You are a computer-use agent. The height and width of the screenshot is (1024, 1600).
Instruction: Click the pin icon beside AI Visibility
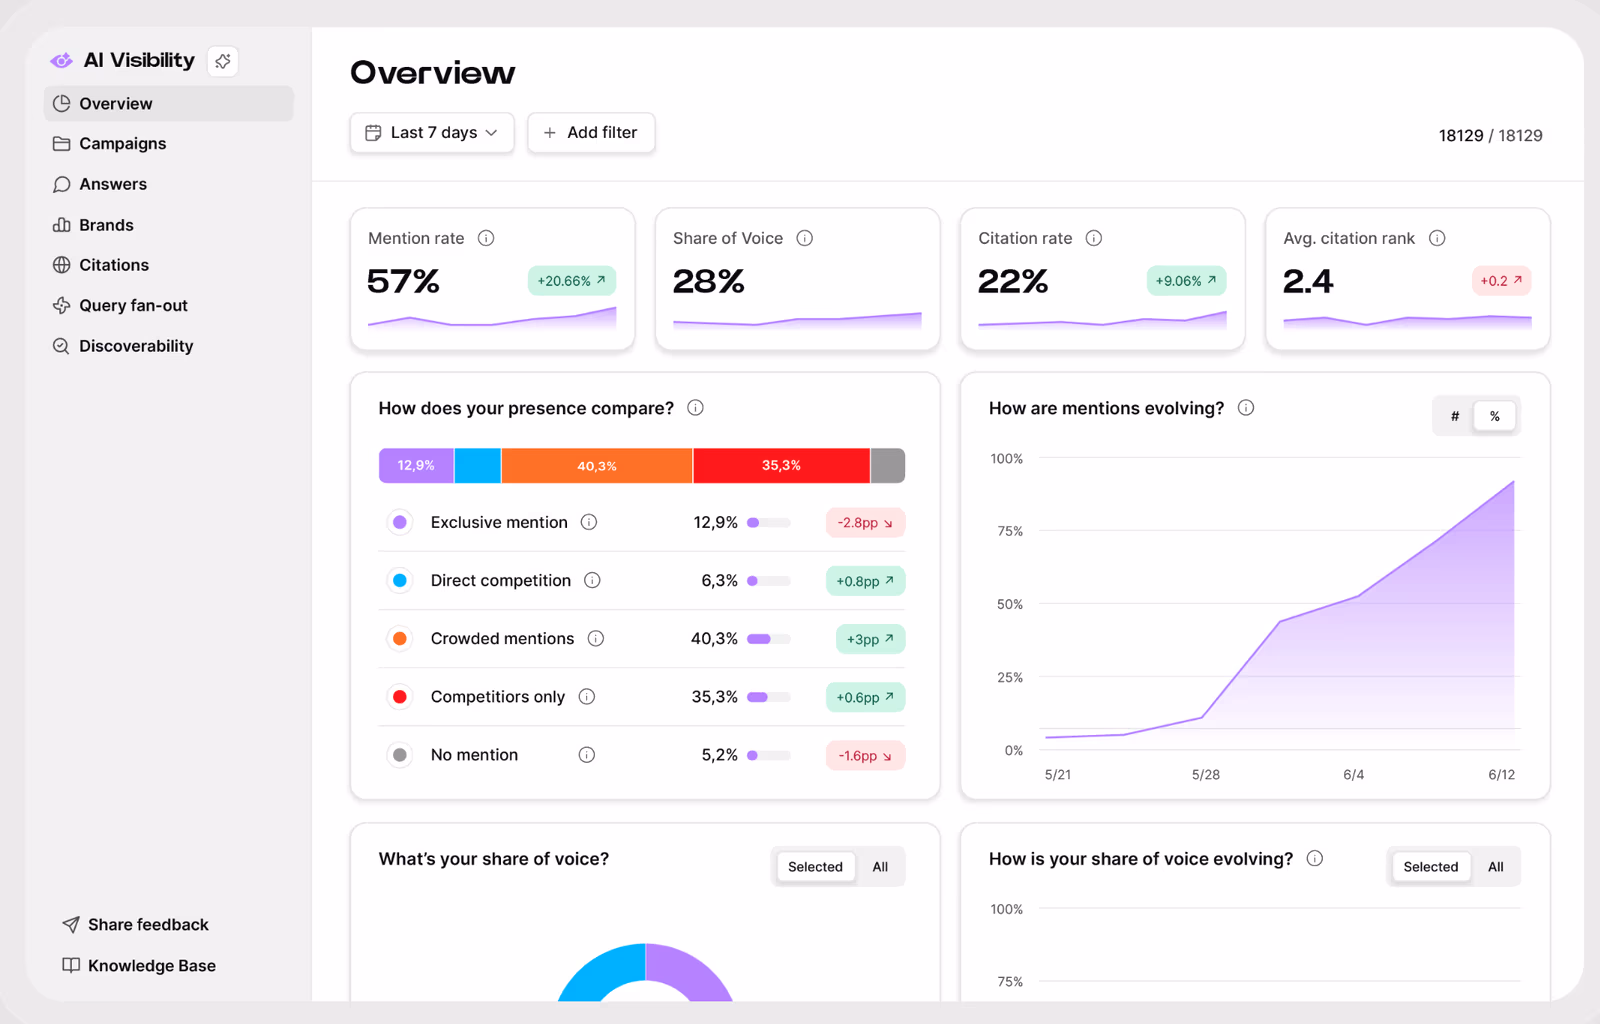[223, 61]
